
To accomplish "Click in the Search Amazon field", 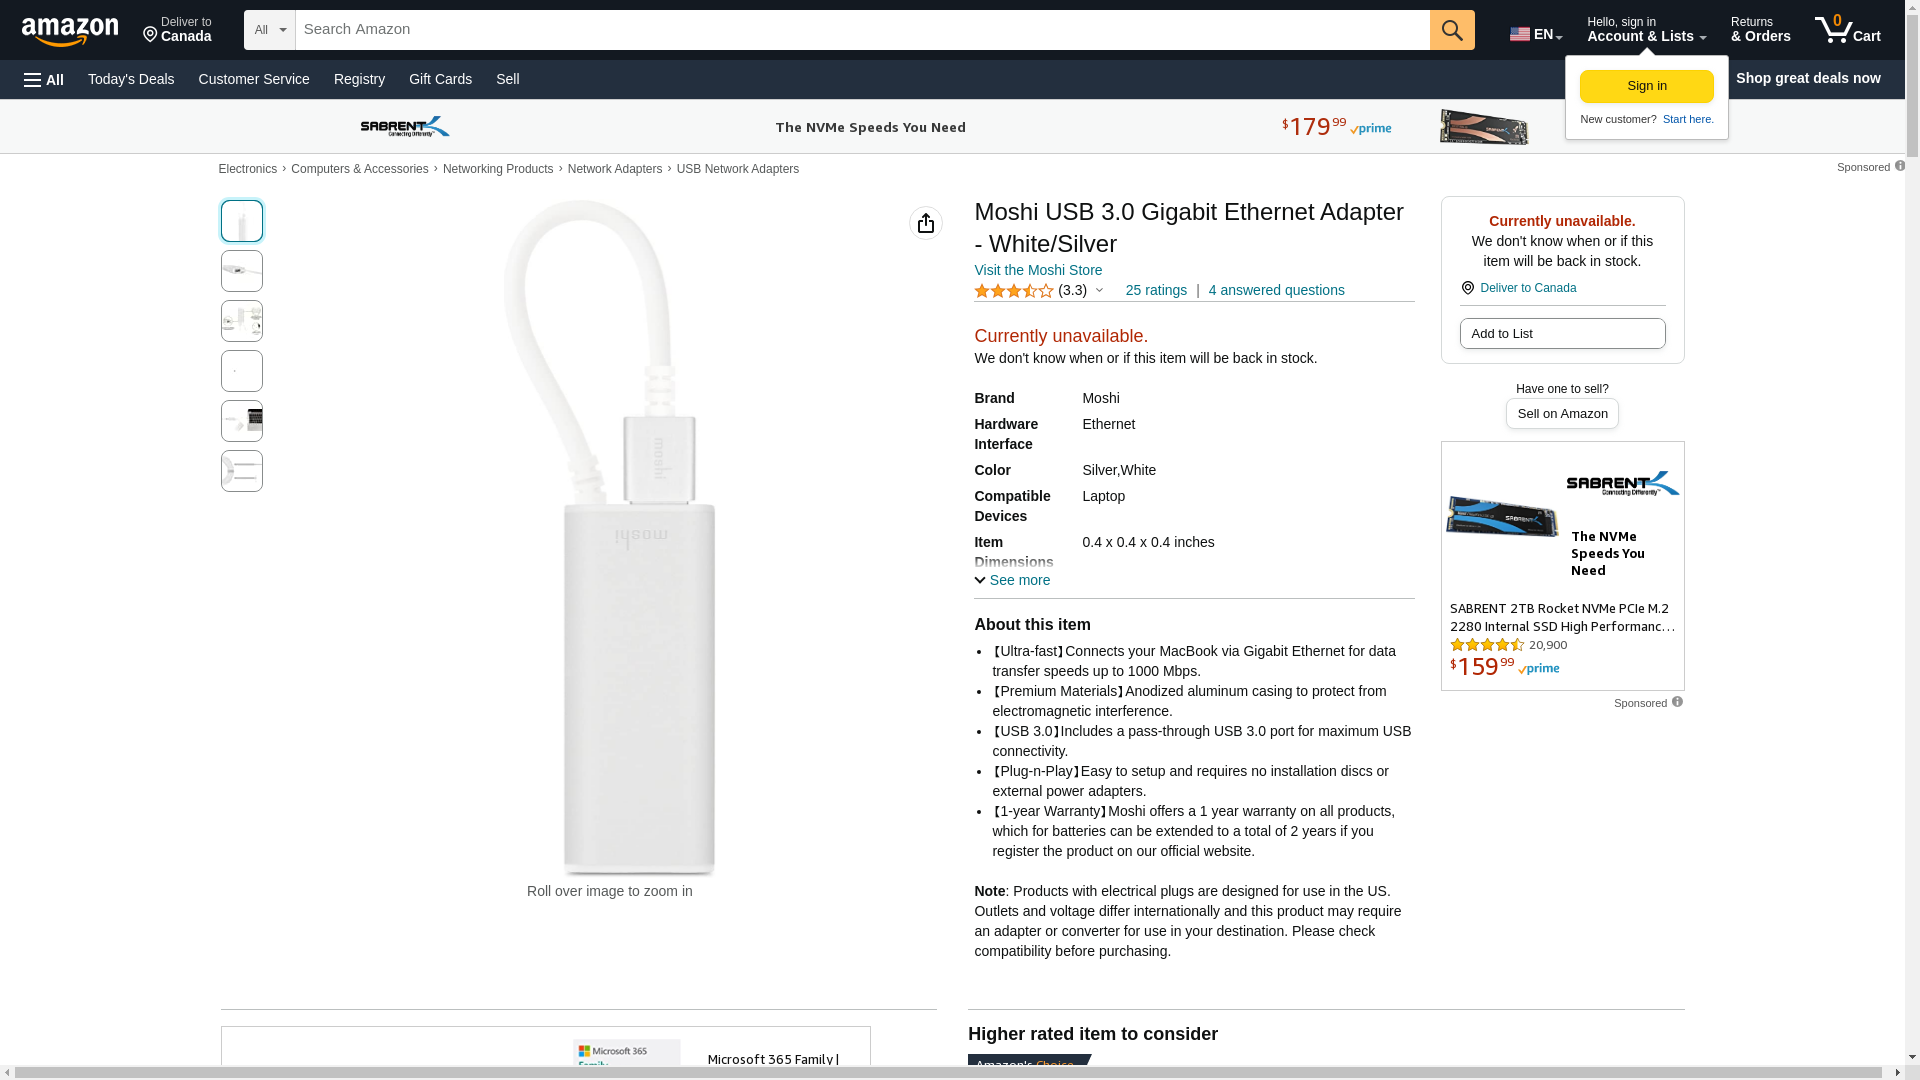I will pos(862,30).
